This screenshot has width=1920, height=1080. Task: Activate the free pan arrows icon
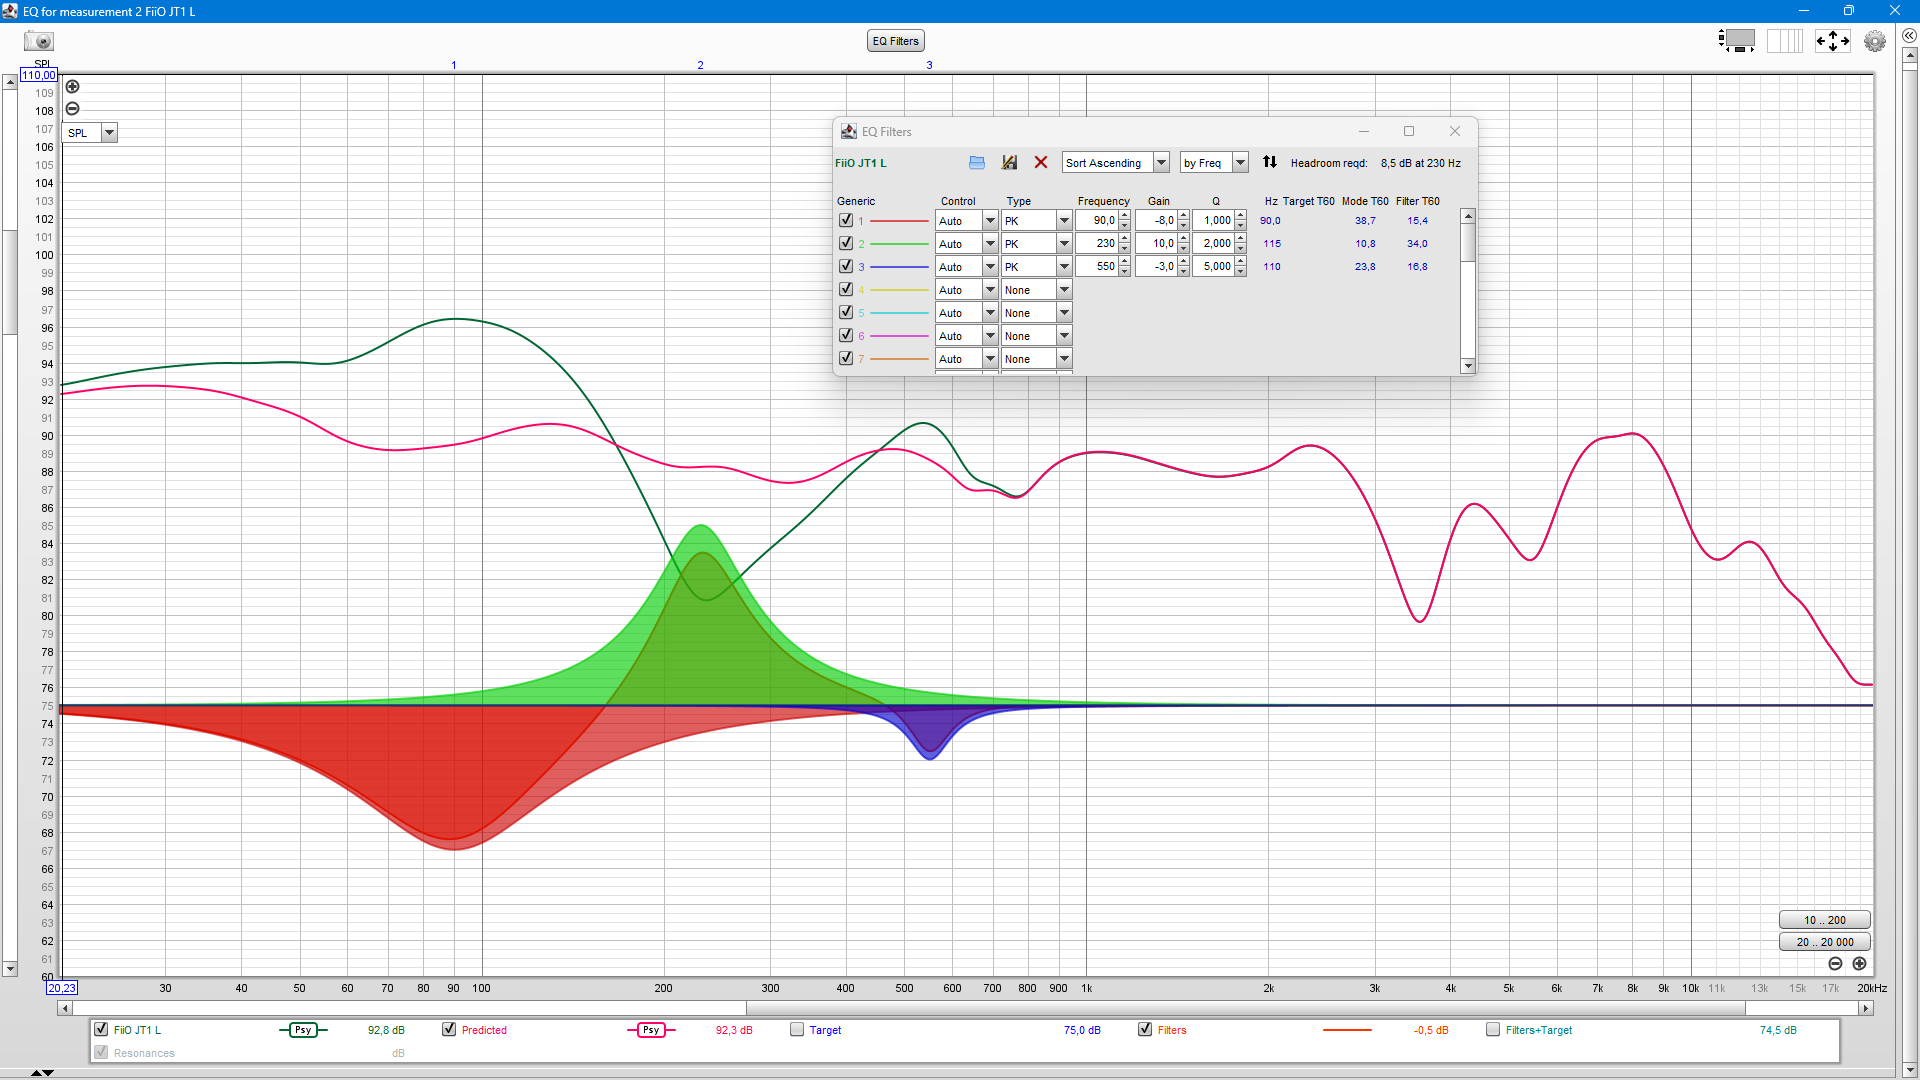(1833, 41)
